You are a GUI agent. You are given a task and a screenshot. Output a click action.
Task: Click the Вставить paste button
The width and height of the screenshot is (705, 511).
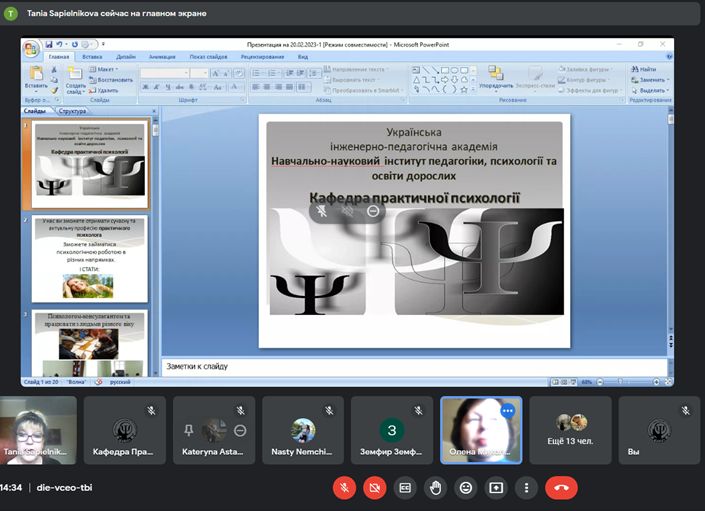(x=36, y=78)
